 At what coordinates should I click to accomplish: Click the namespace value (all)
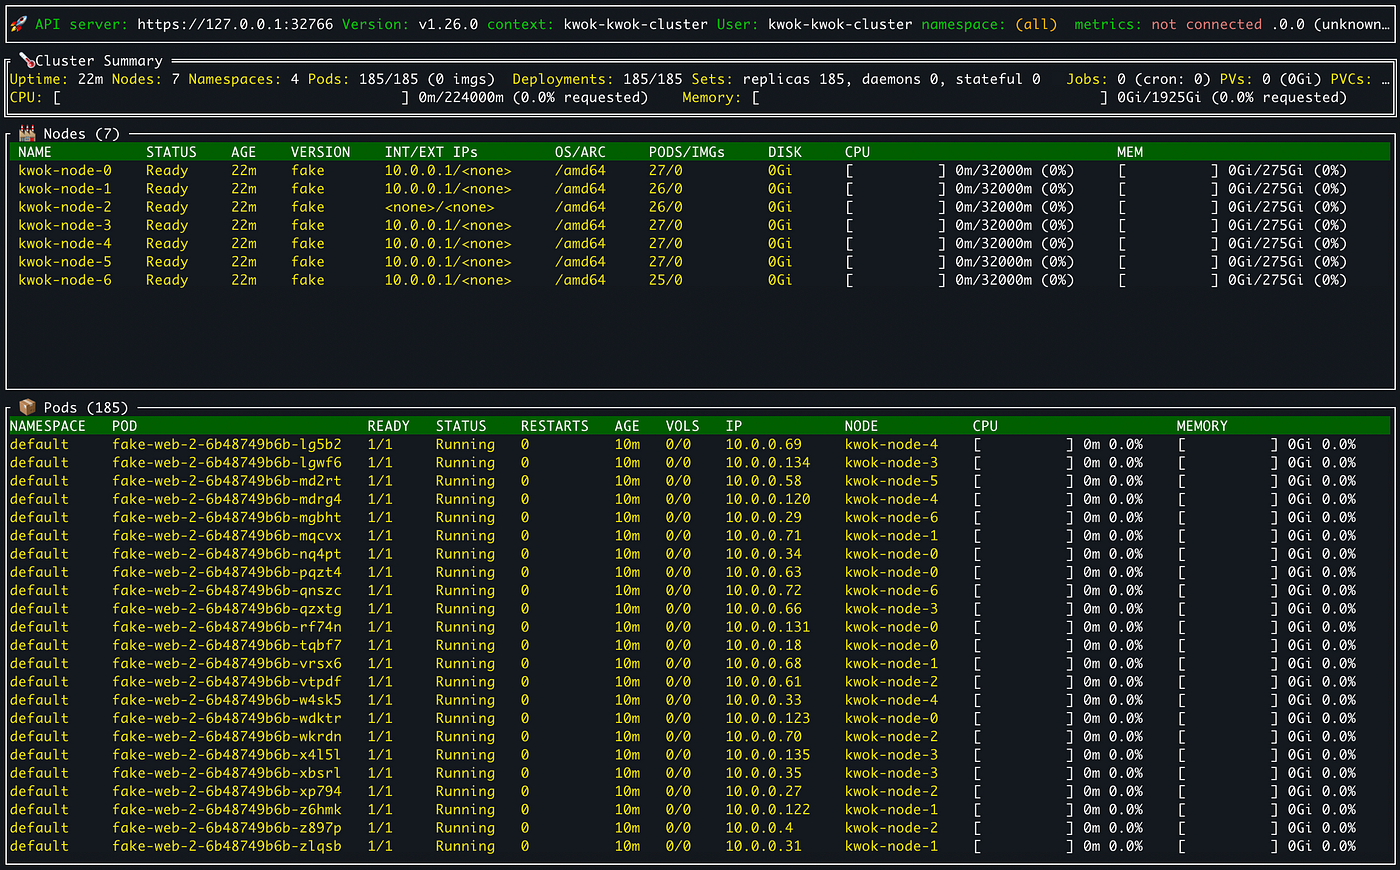coord(1036,24)
